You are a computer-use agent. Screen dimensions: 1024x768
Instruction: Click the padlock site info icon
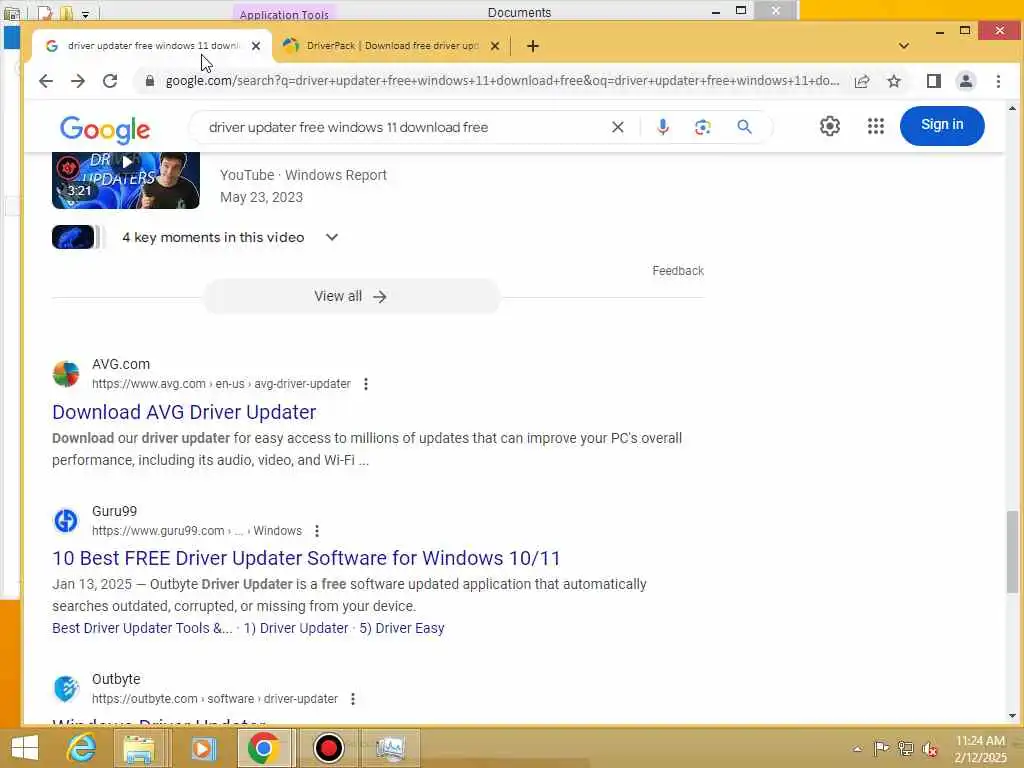pos(150,81)
